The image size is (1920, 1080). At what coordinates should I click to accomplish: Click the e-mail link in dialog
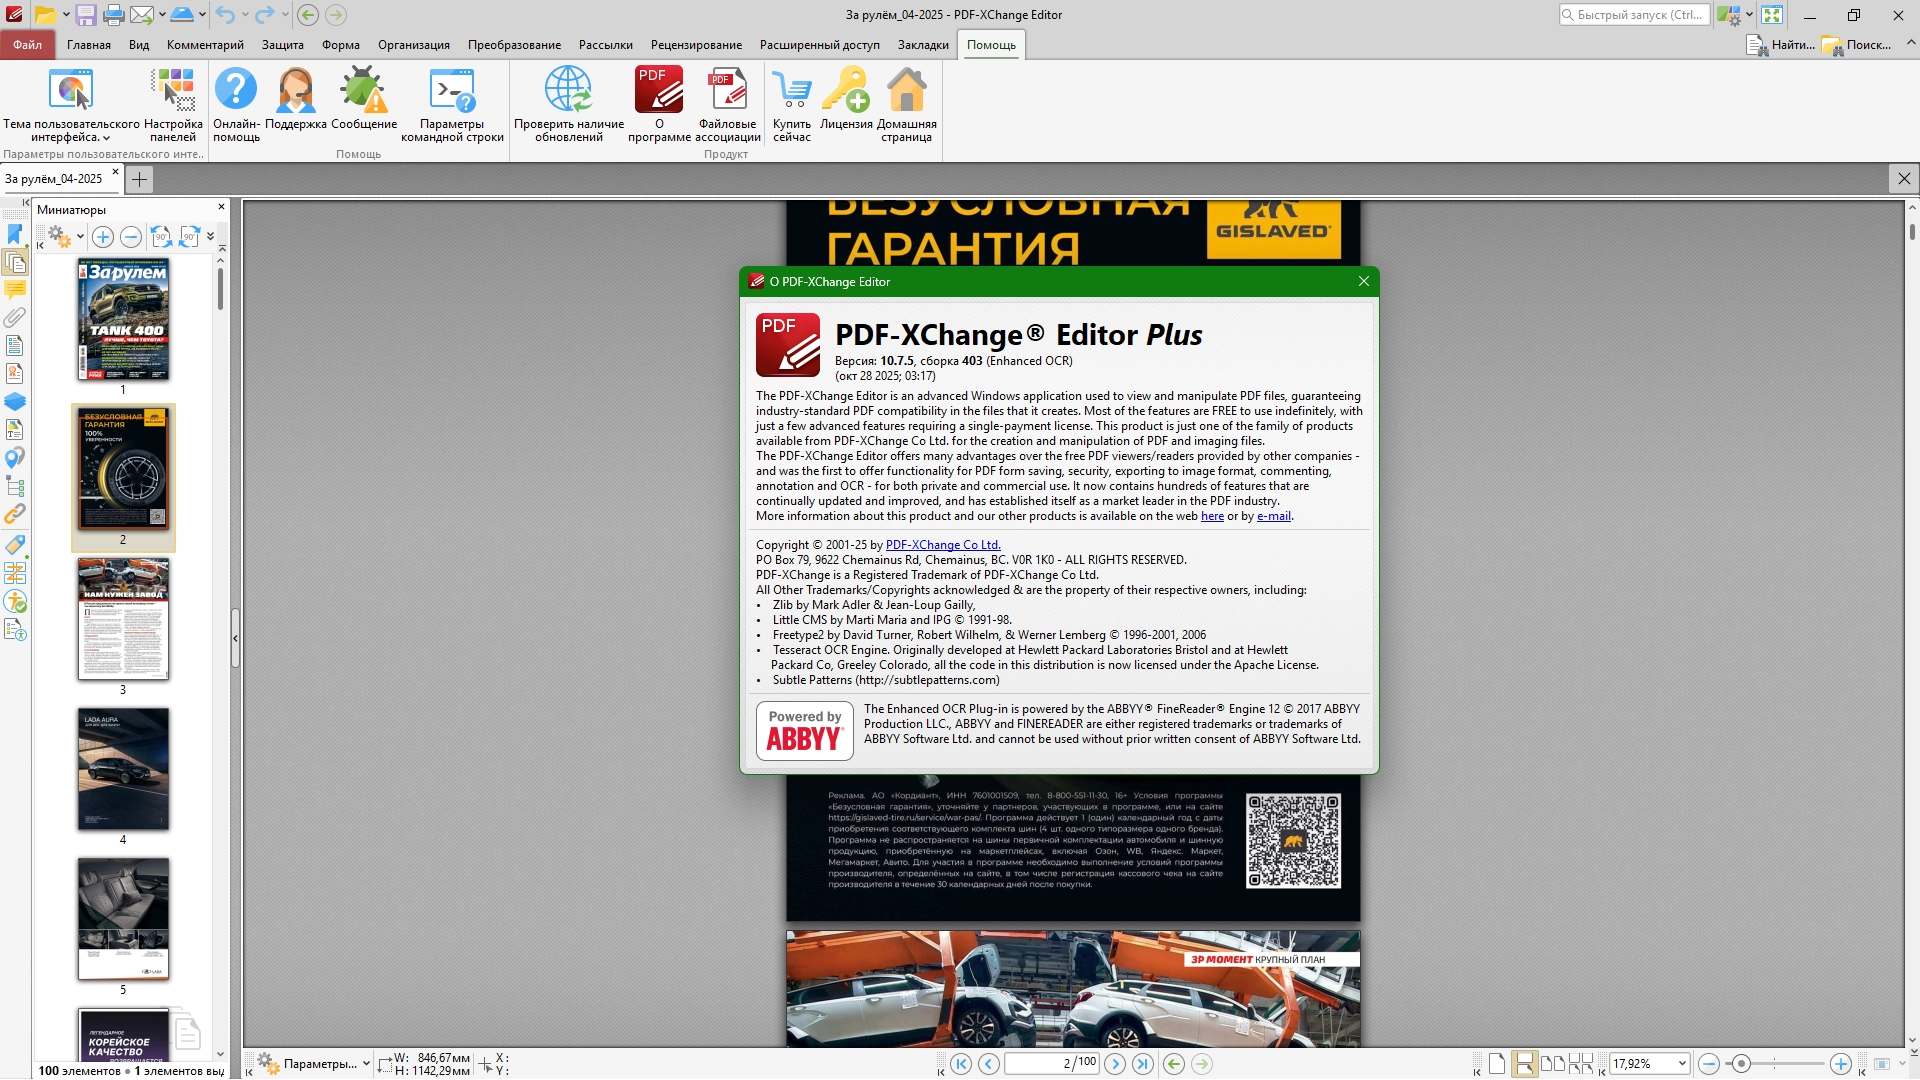pos(1273,516)
